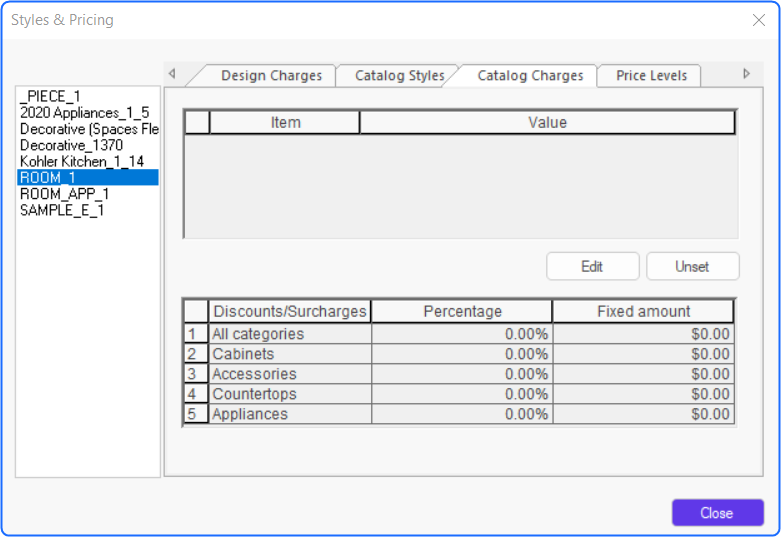Select ROOM_APP_1 catalog entry
This screenshot has height=537, width=781.
point(64,194)
